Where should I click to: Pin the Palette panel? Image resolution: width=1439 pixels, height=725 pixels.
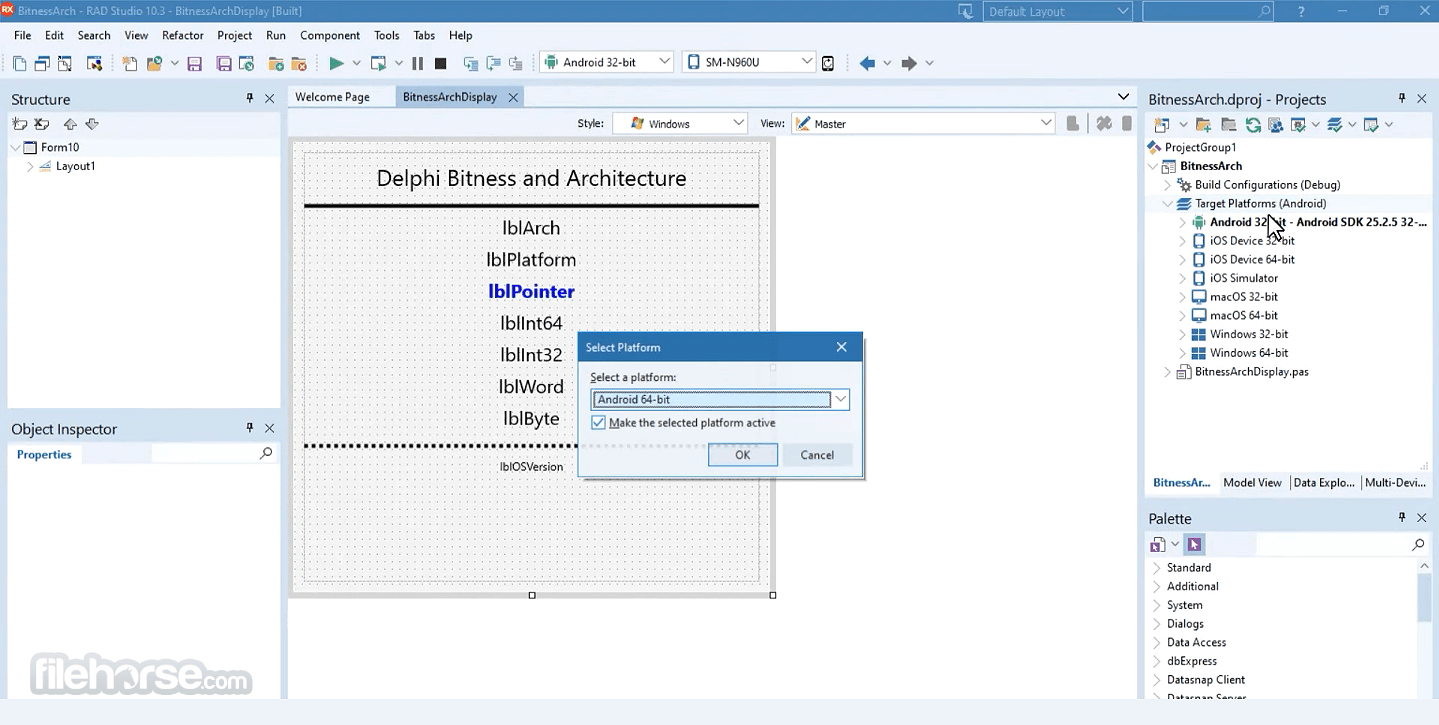coord(1402,517)
